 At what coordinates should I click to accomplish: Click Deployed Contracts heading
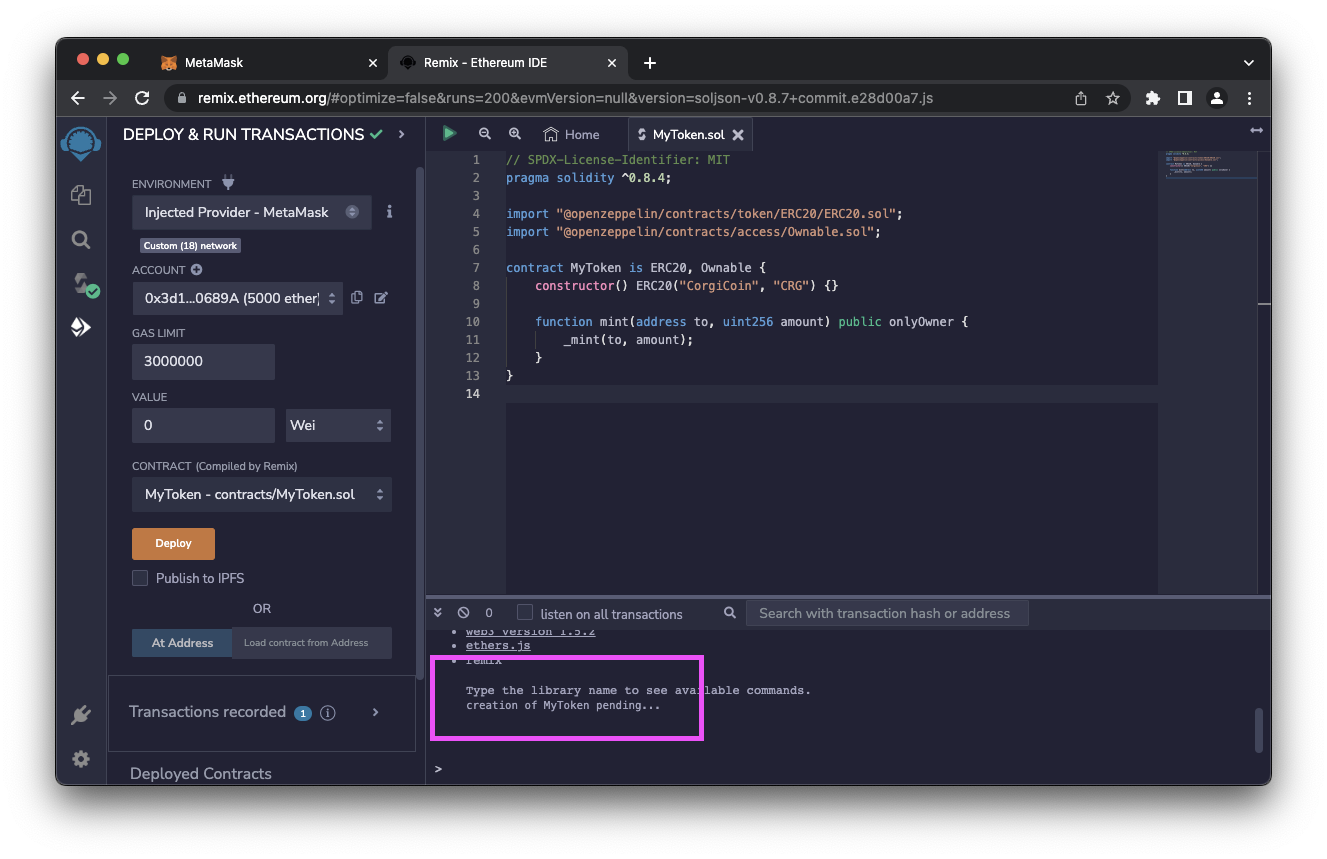tap(201, 773)
